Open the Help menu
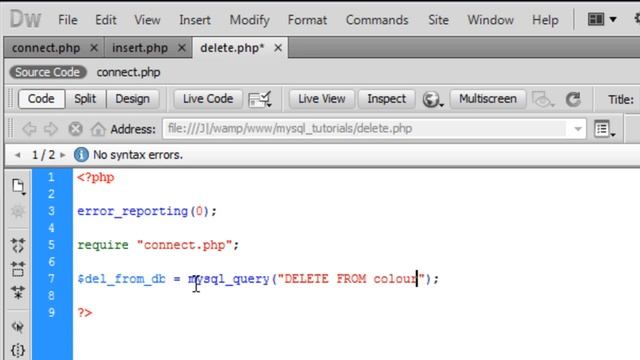 click(x=545, y=20)
